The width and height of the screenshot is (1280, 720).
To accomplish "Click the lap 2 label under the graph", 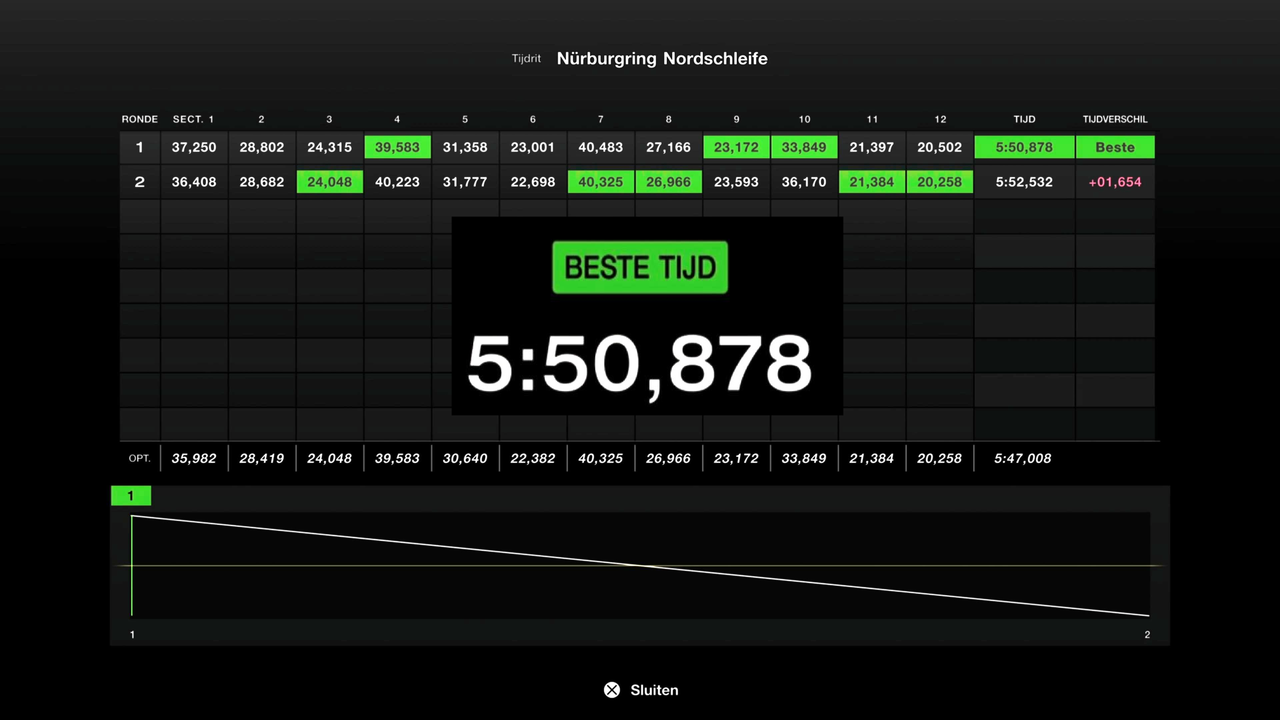I will pyautogui.click(x=1147, y=635).
